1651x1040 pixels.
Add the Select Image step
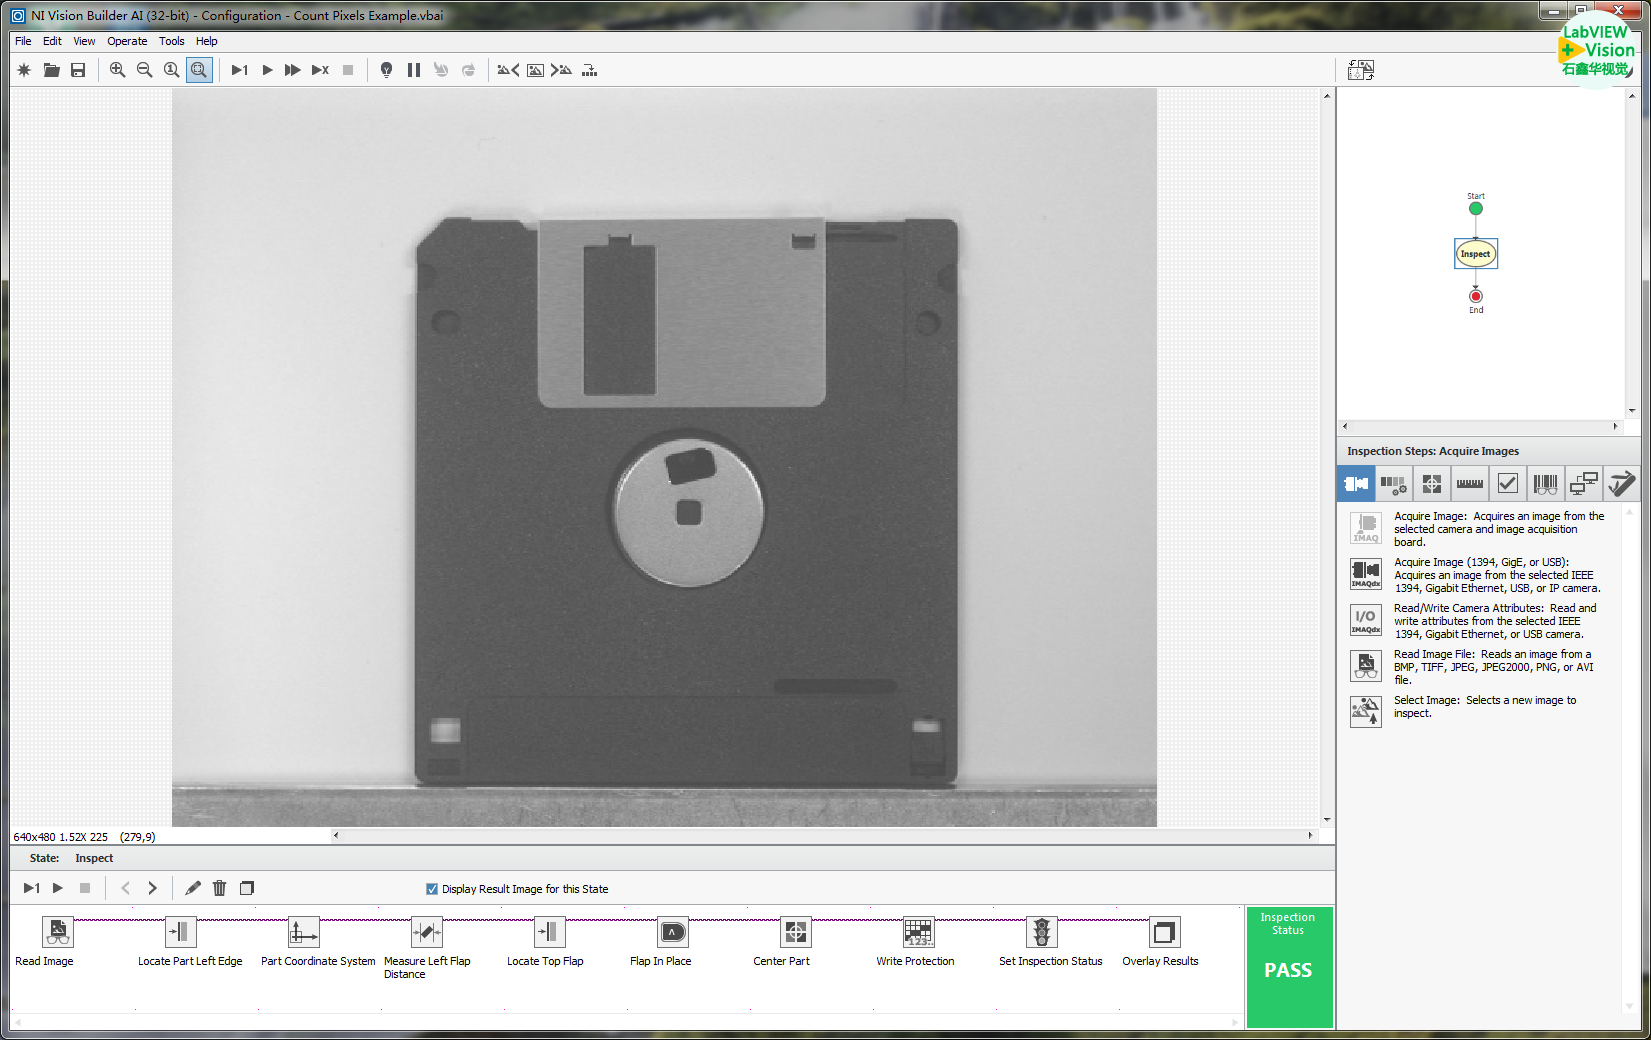point(1366,711)
